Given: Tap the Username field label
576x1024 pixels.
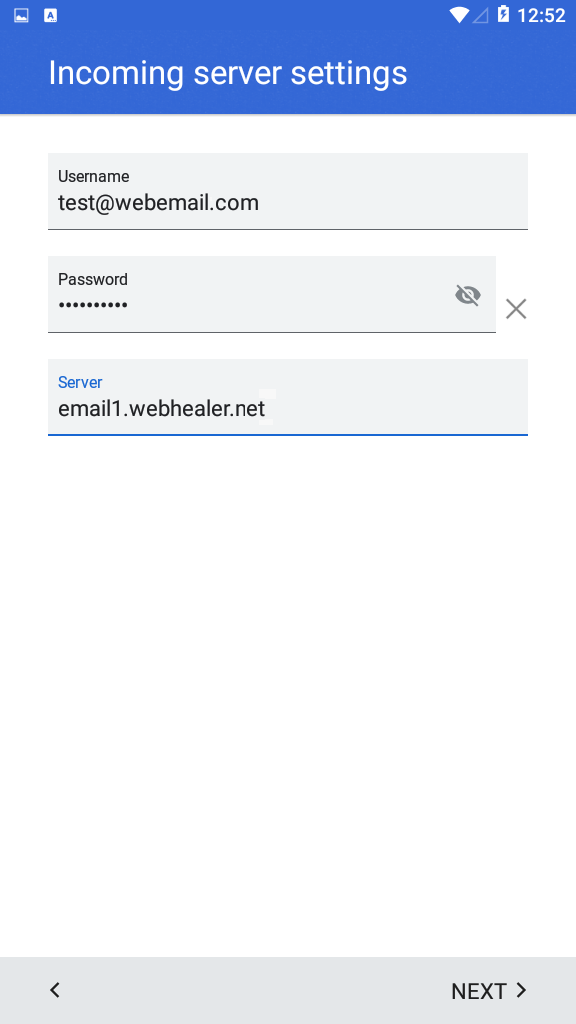Looking at the screenshot, I should pyautogui.click(x=93, y=176).
